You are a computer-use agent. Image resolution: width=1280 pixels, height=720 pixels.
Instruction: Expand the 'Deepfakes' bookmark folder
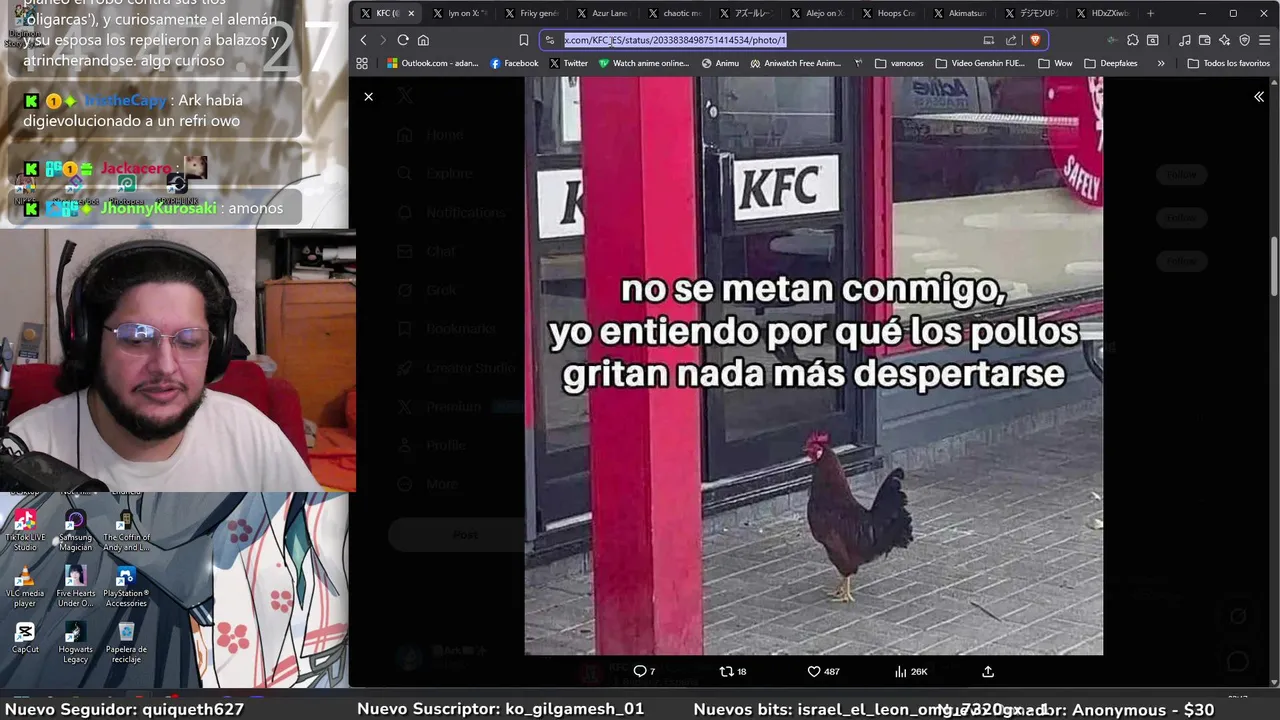point(1111,63)
